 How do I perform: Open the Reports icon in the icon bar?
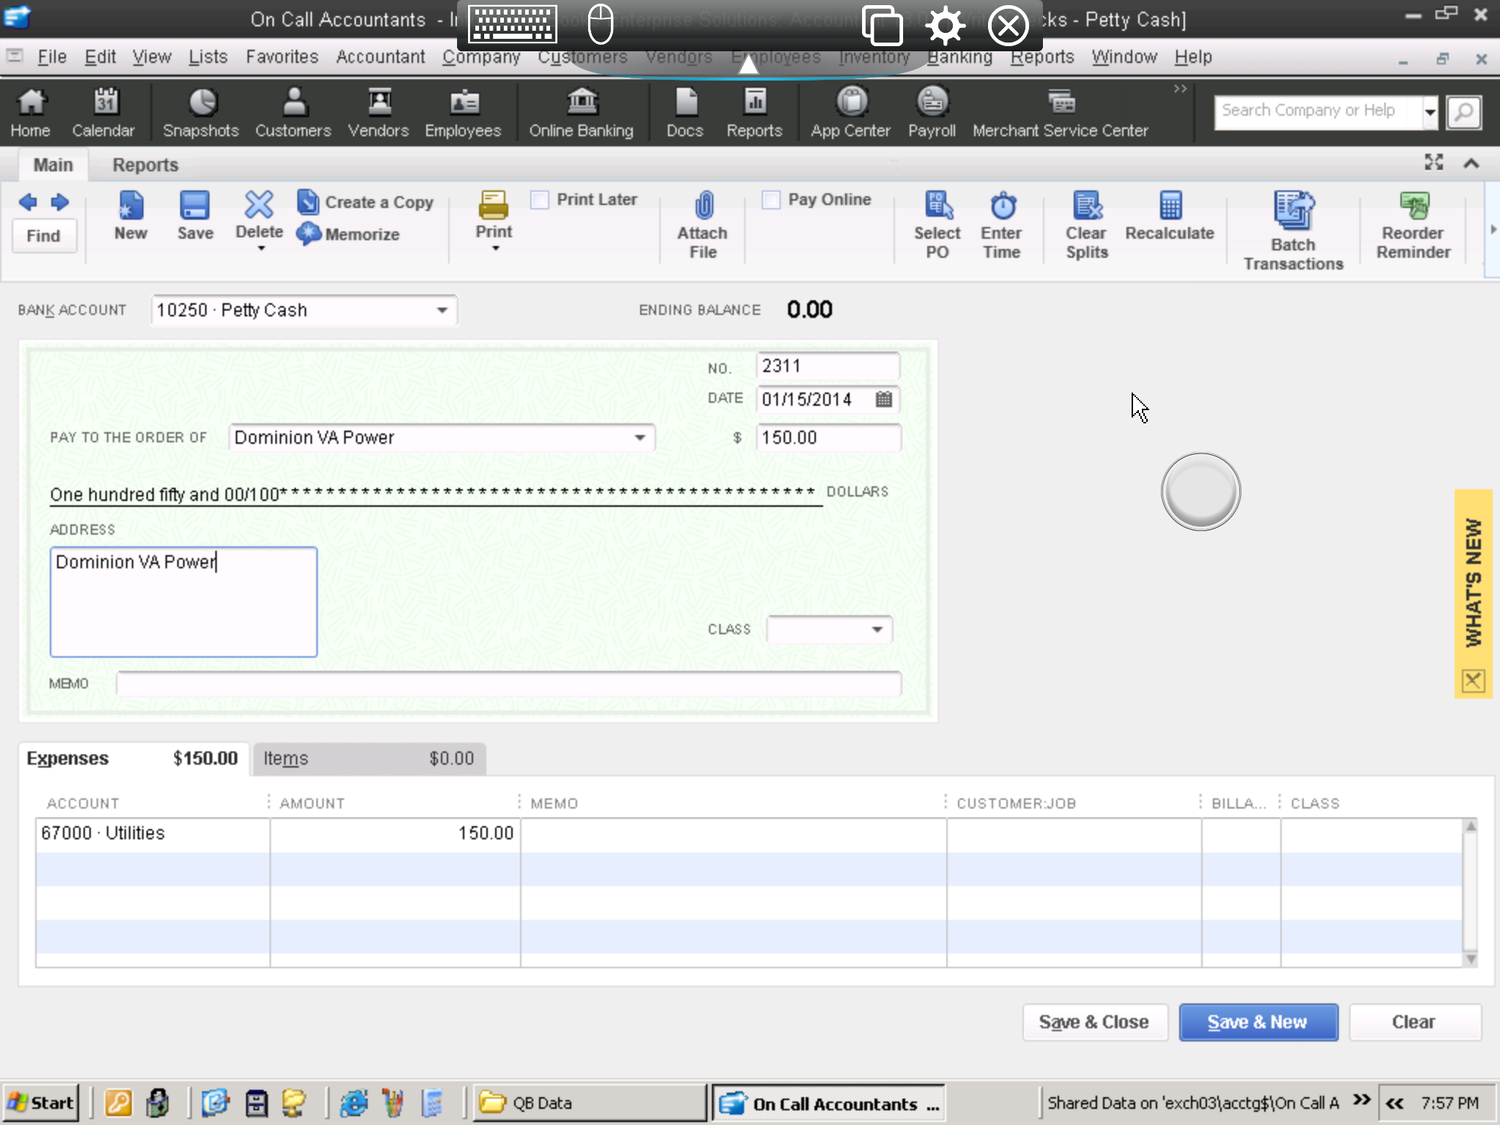754,111
